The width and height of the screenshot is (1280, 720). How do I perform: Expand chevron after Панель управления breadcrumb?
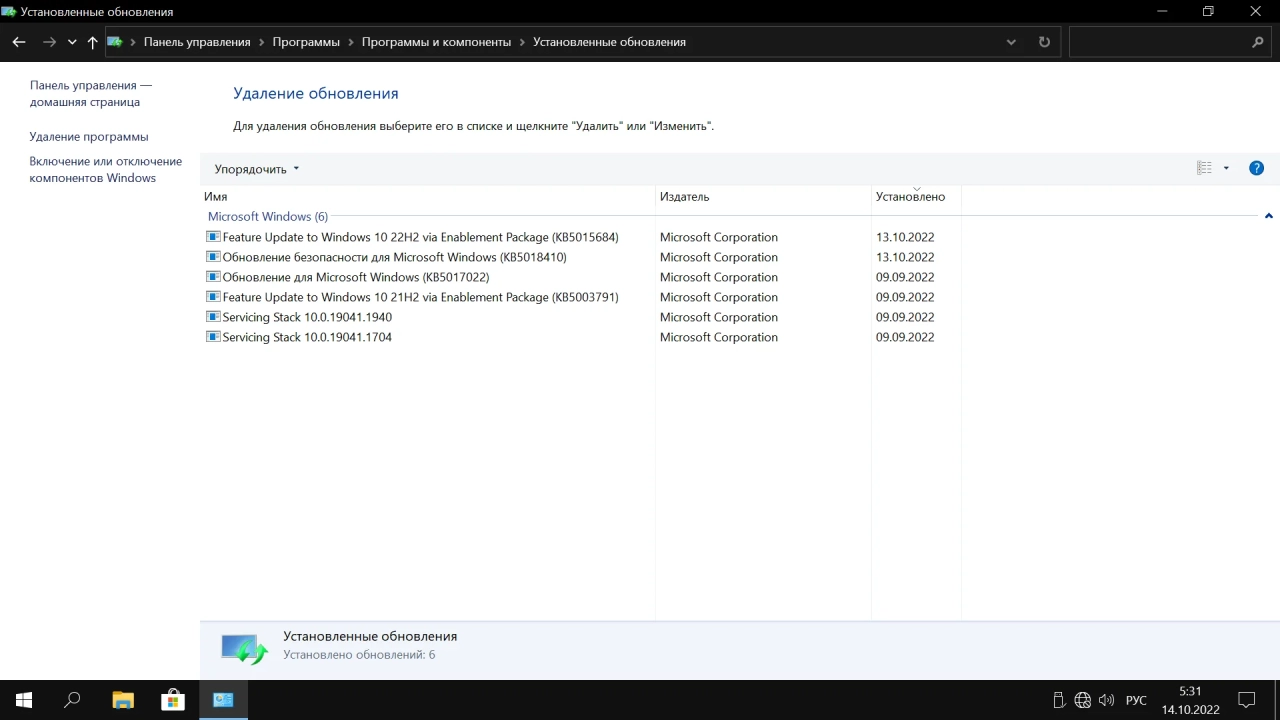pos(262,42)
